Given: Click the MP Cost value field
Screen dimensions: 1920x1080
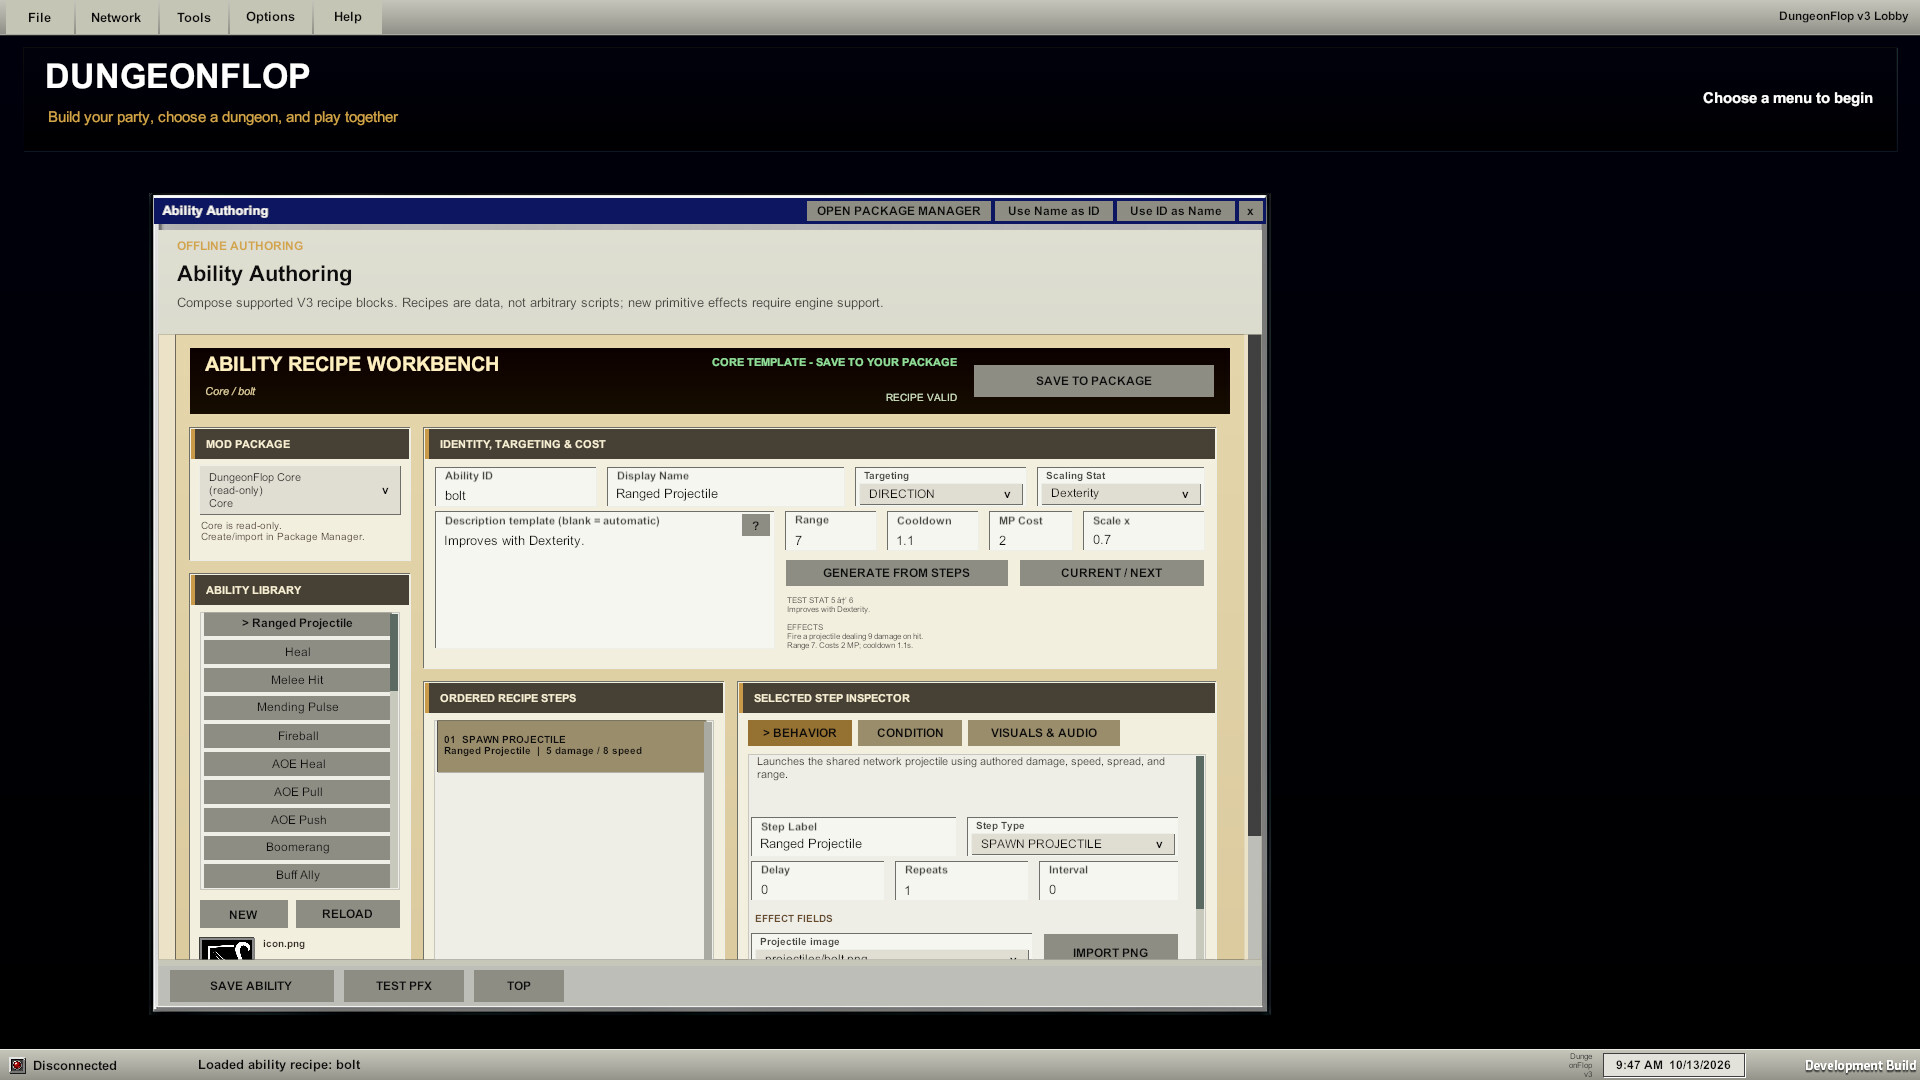Looking at the screenshot, I should coord(1031,531).
